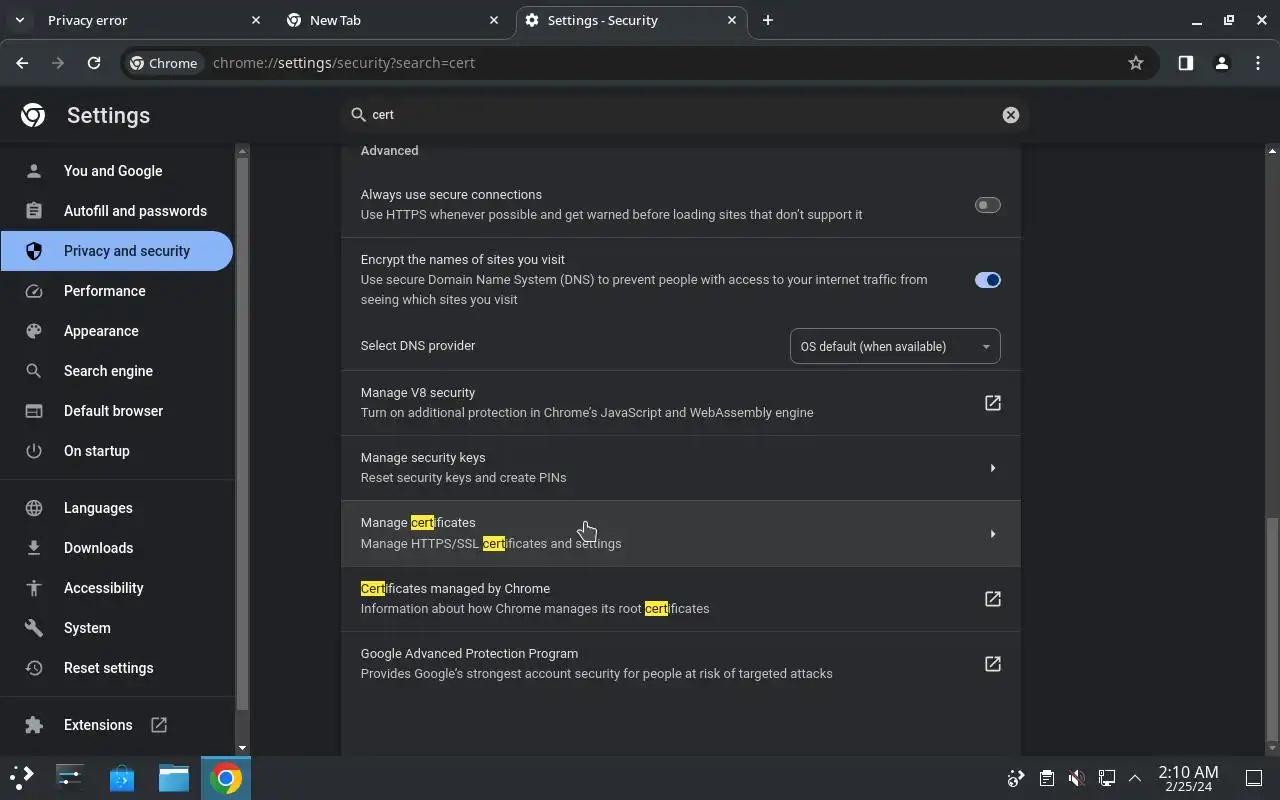The image size is (1280, 800).
Task: Open the Select DNS provider dropdown
Action: [x=895, y=346]
